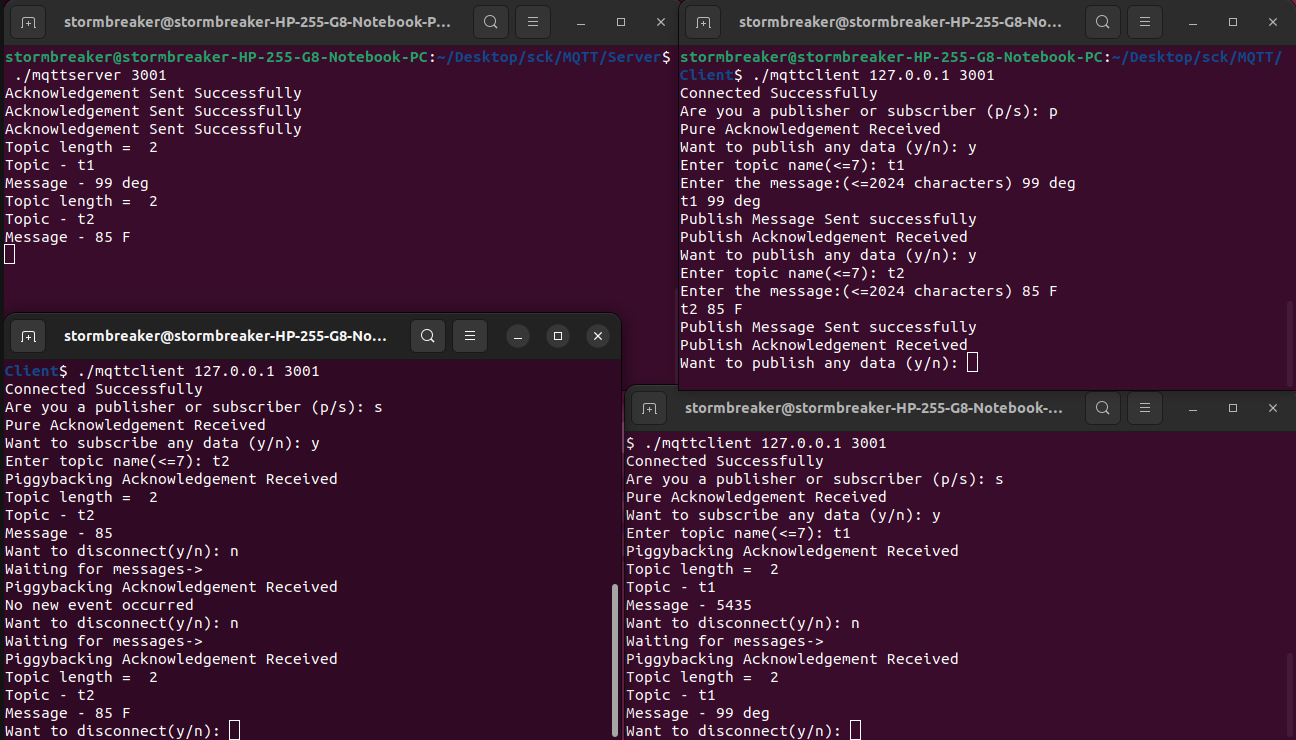Click 'Enter topic name(<=7): t1' in t1 subscriber terminal

[738, 533]
